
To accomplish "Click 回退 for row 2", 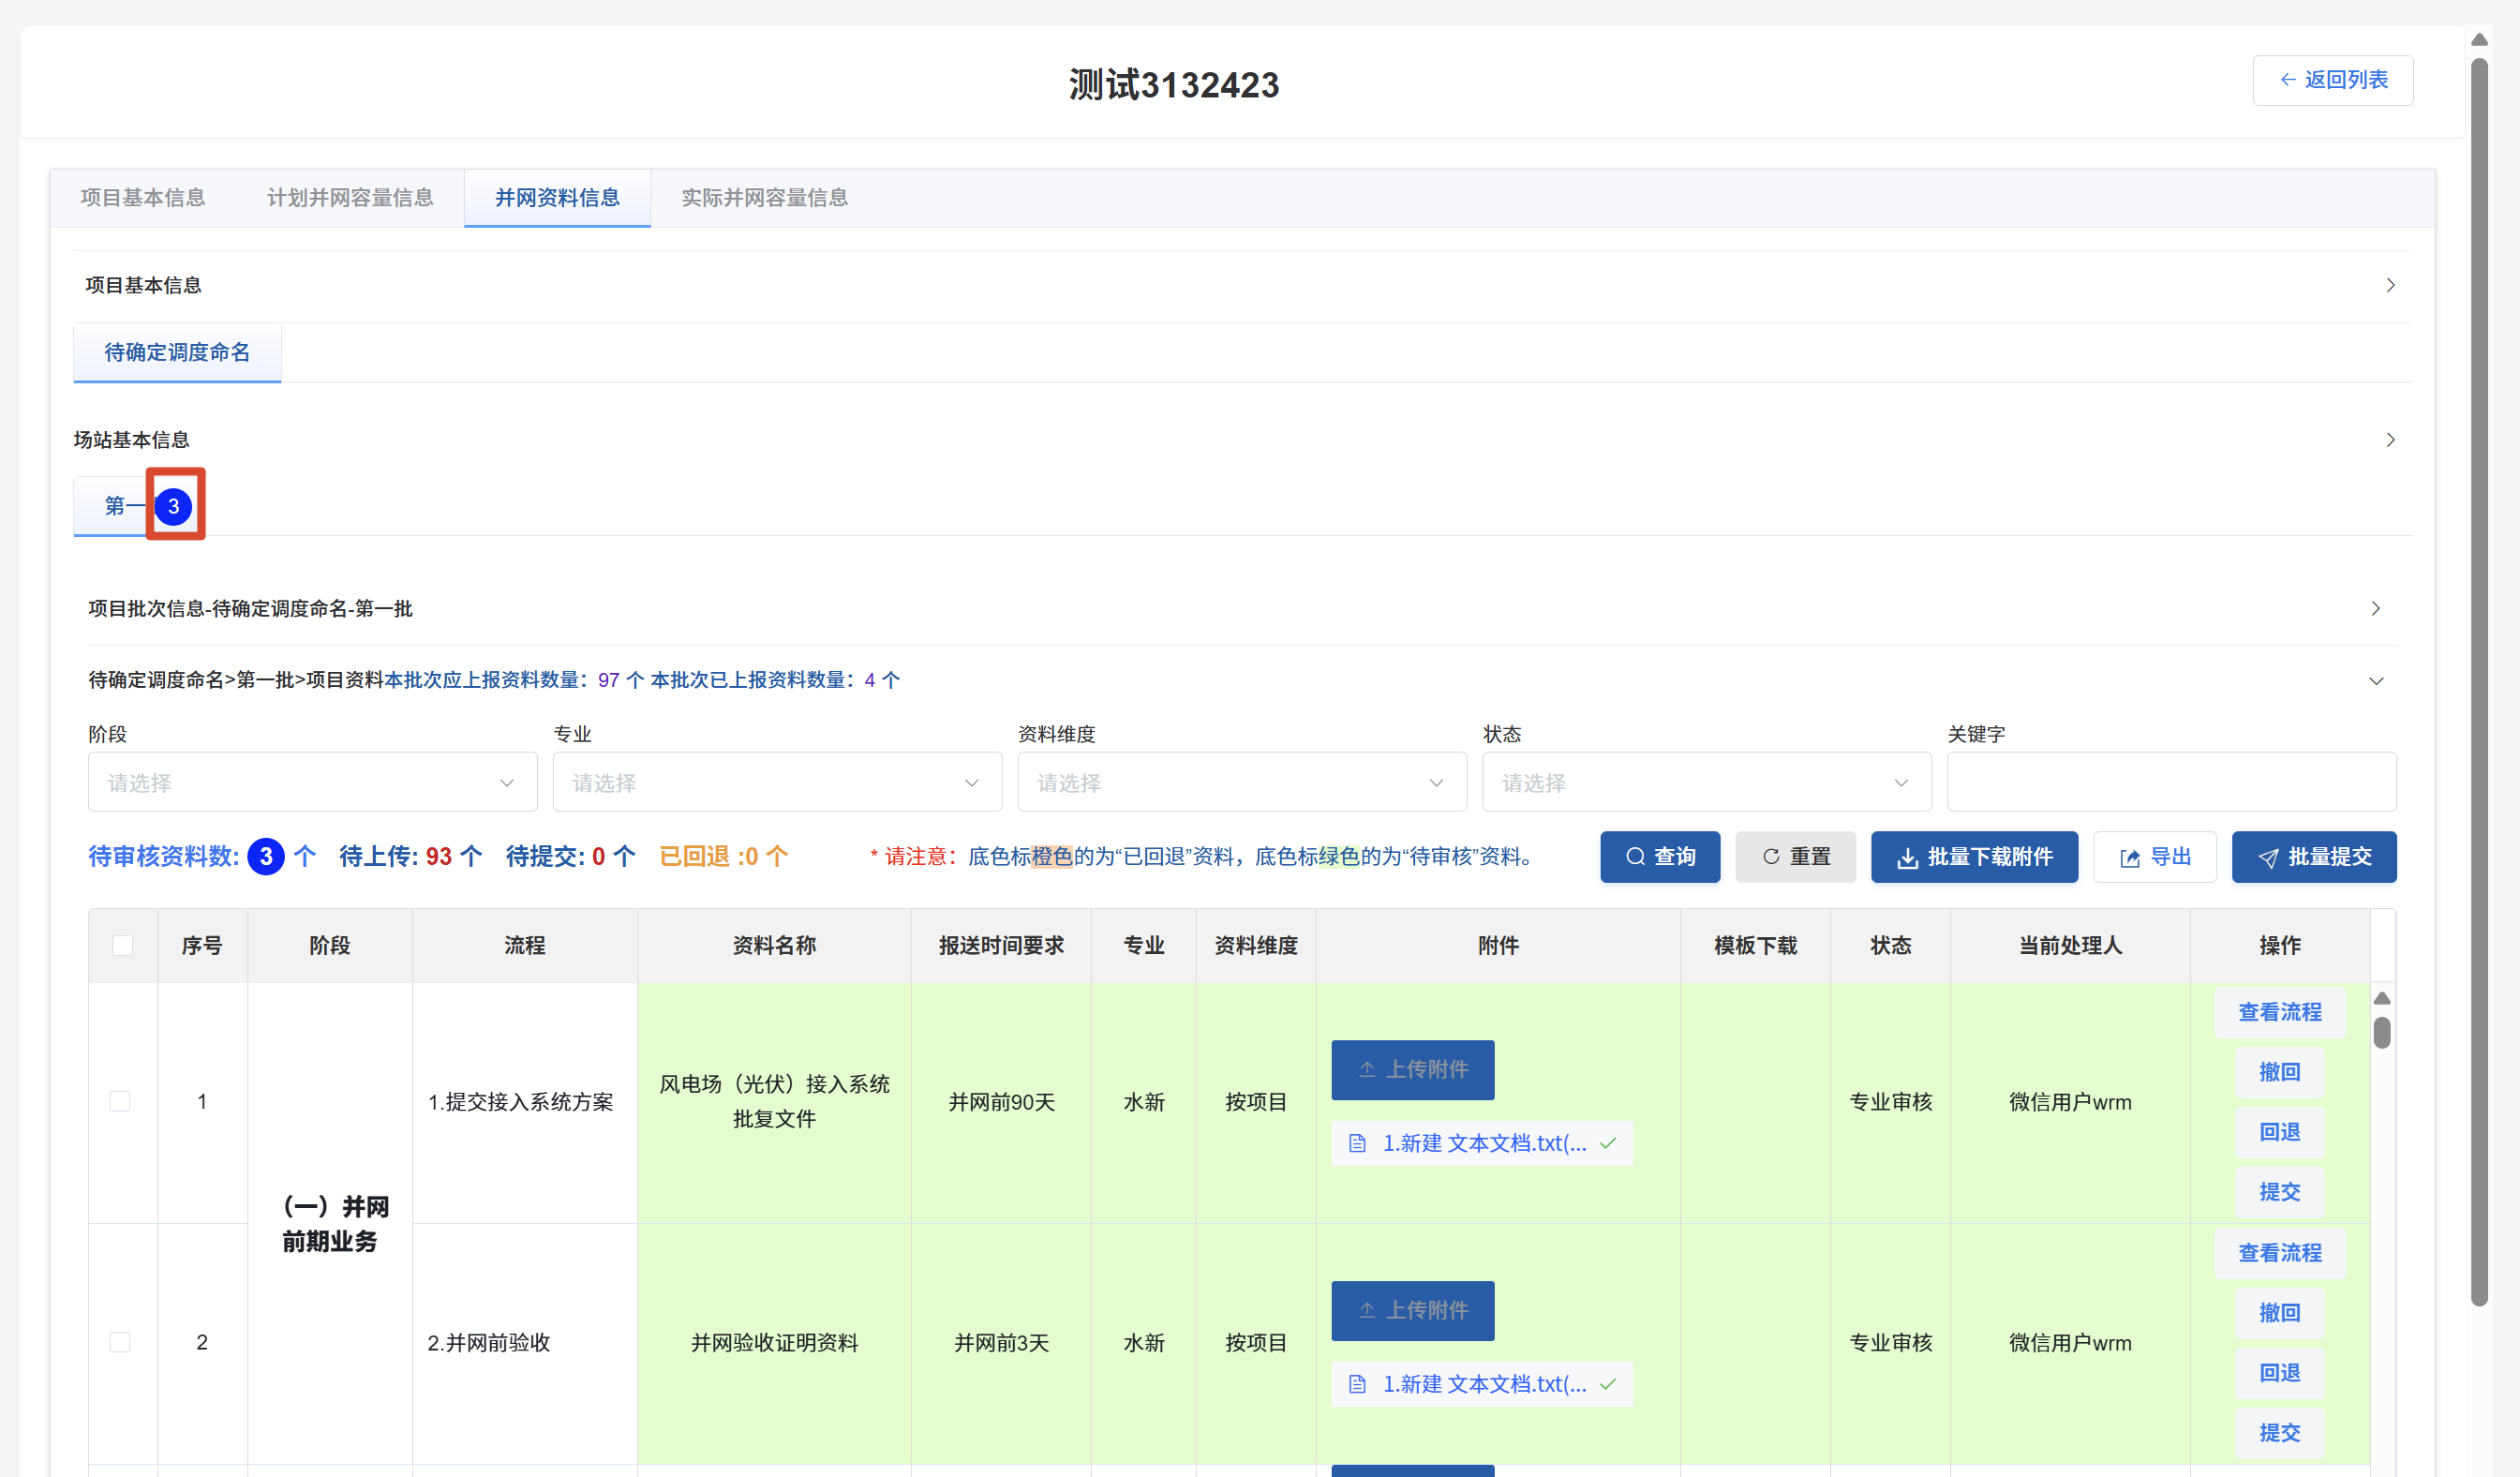I will pos(2280,1373).
